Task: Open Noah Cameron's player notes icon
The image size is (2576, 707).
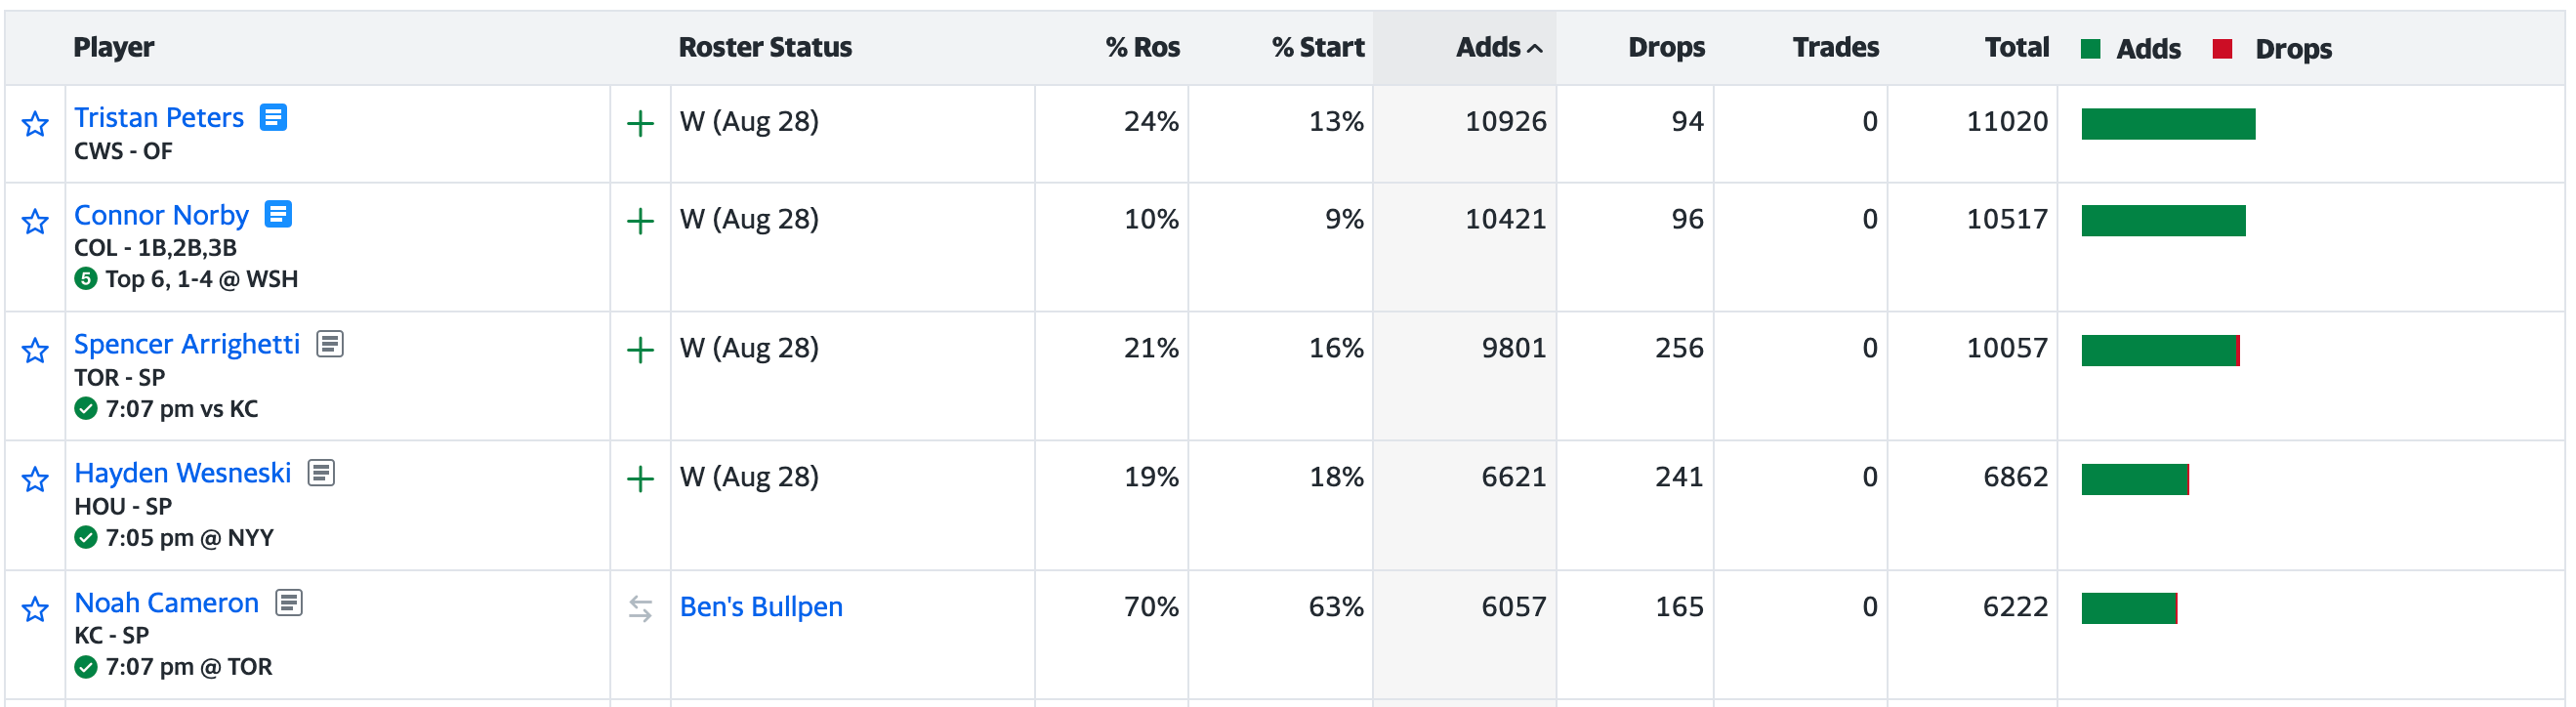Action: pyautogui.click(x=289, y=603)
